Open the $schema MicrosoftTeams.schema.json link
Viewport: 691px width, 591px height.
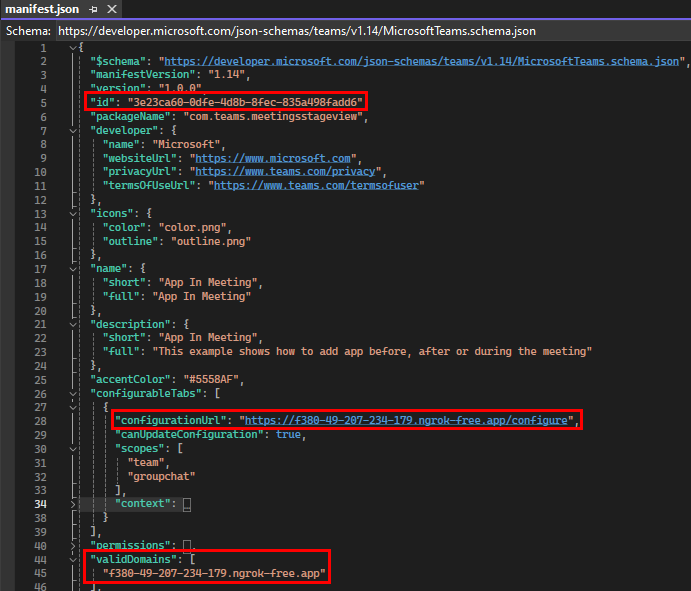421,61
